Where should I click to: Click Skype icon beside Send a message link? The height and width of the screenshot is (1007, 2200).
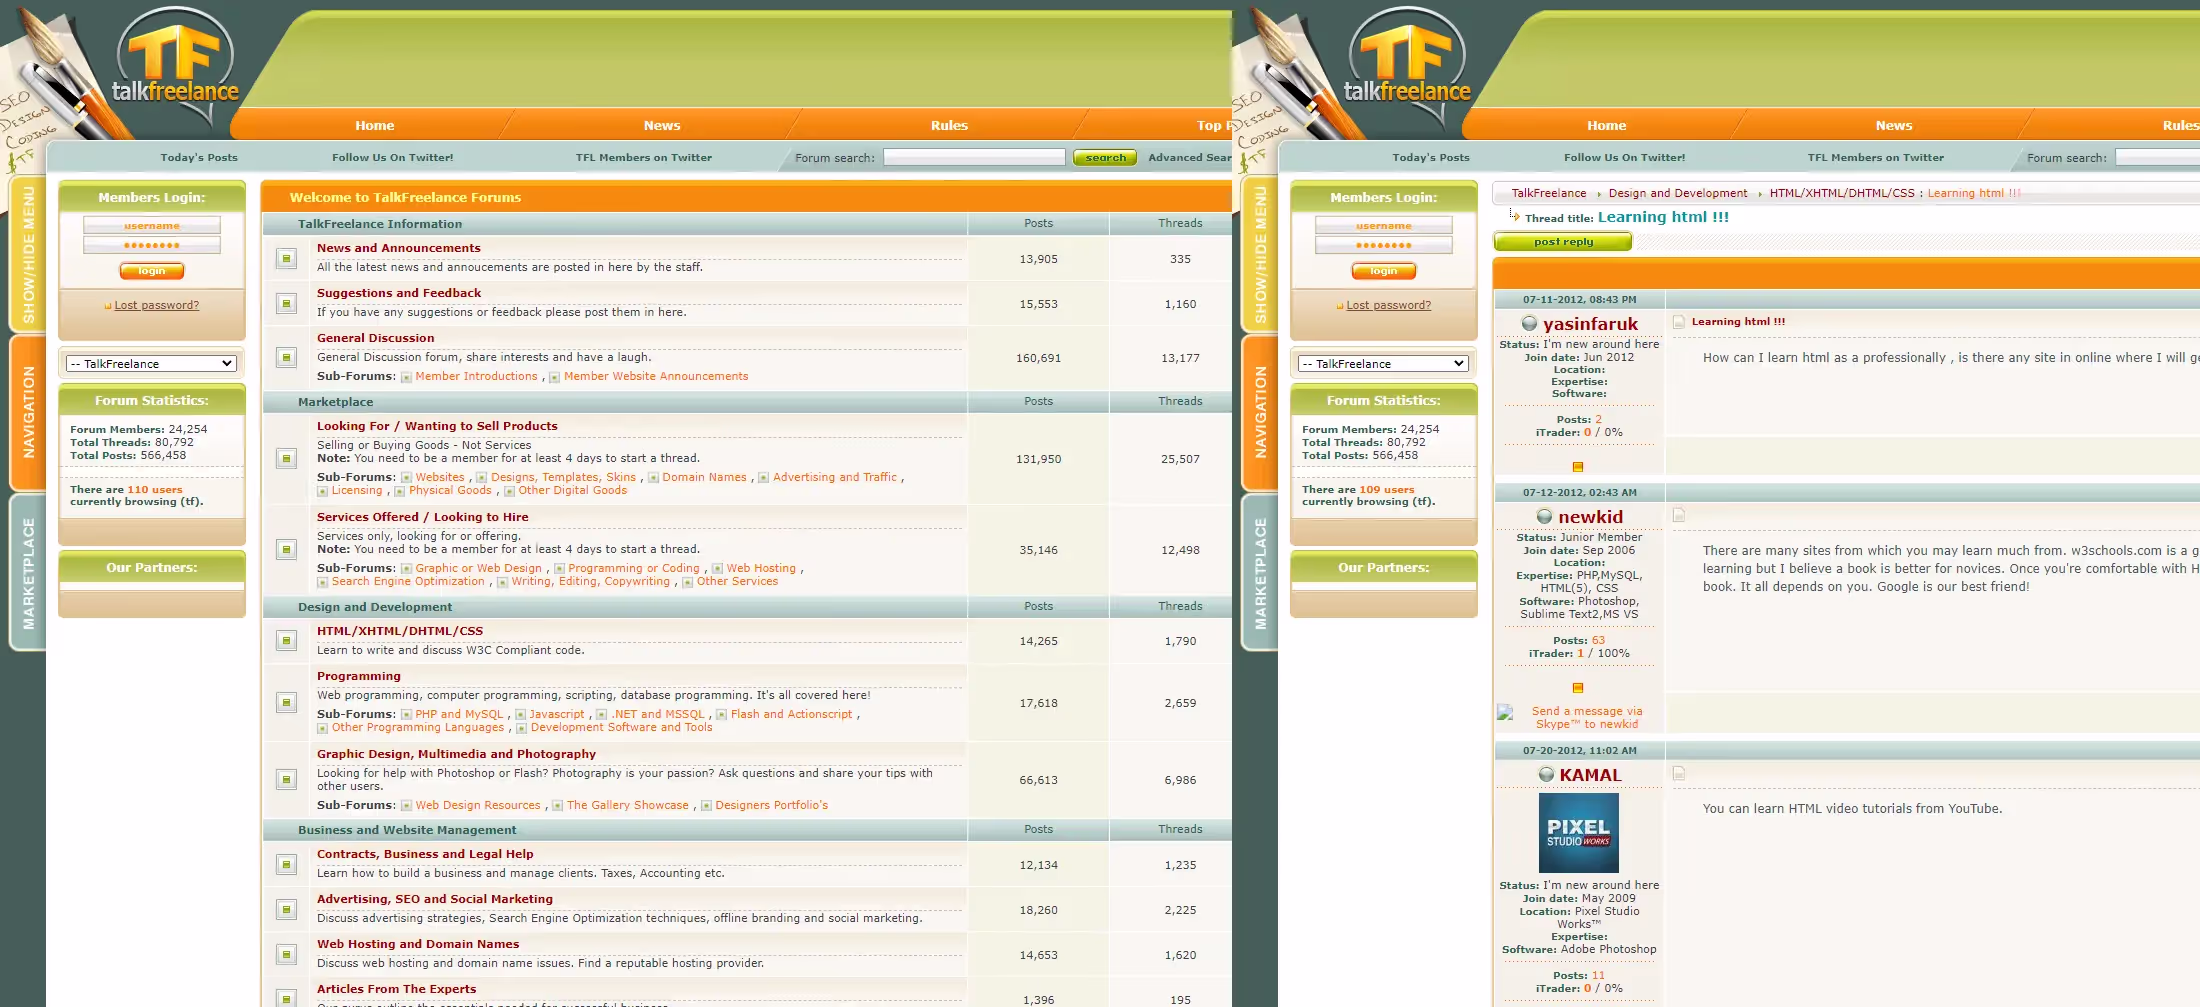click(x=1505, y=713)
